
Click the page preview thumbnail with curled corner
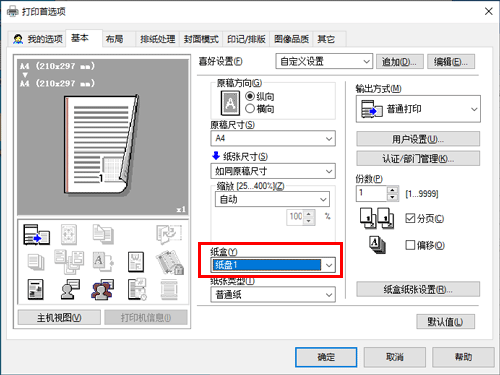tap(101, 145)
